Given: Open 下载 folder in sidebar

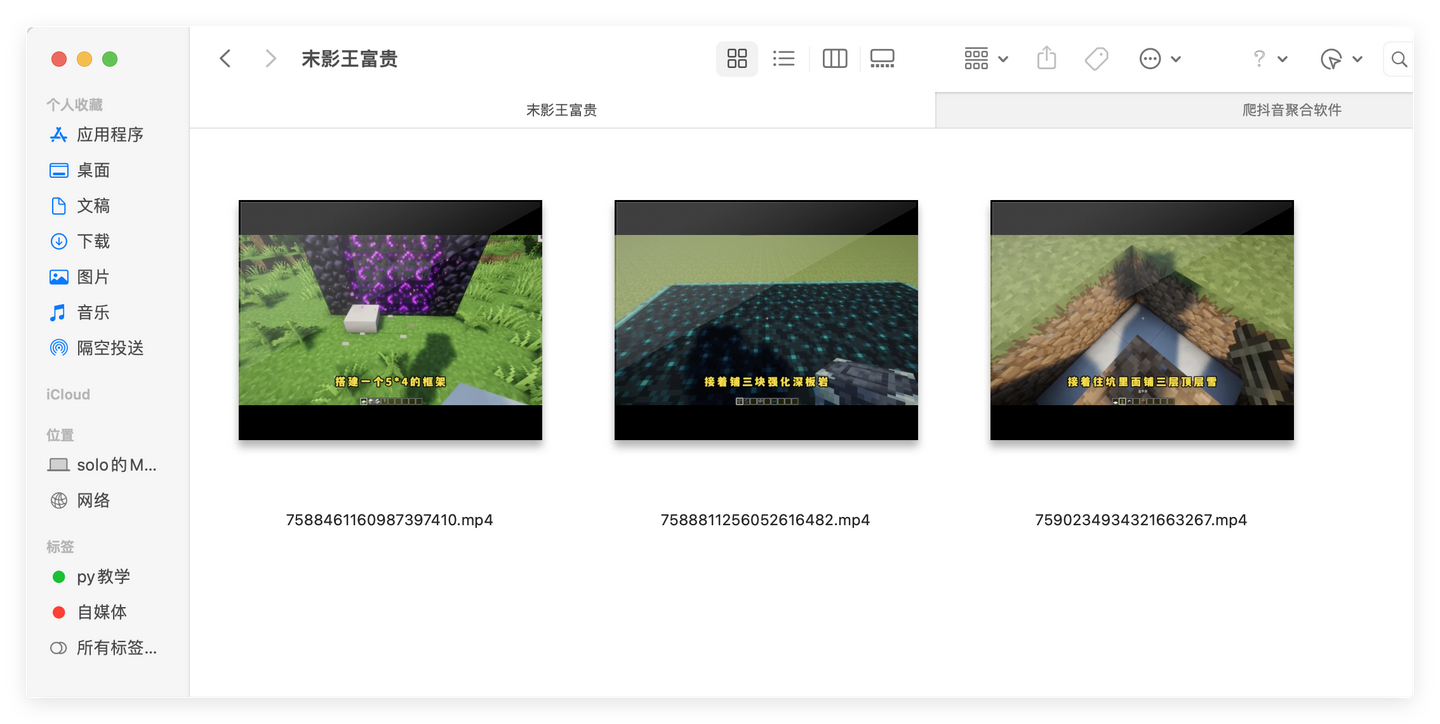Looking at the screenshot, I should [x=80, y=241].
